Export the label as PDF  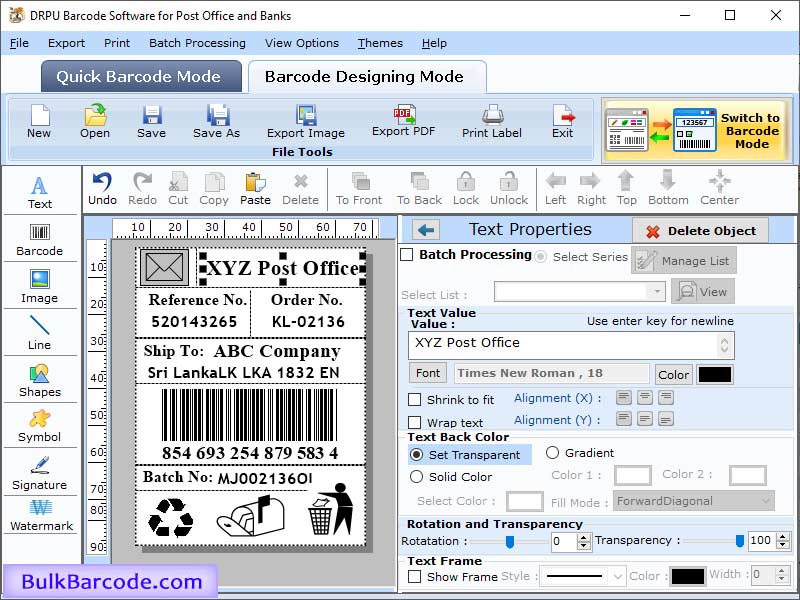click(x=404, y=121)
